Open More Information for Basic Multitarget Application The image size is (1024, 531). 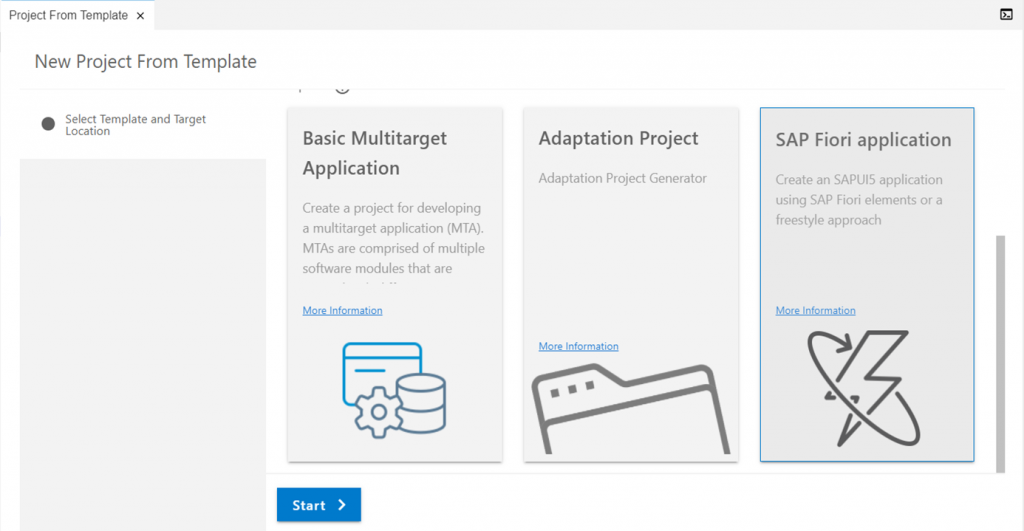342,310
